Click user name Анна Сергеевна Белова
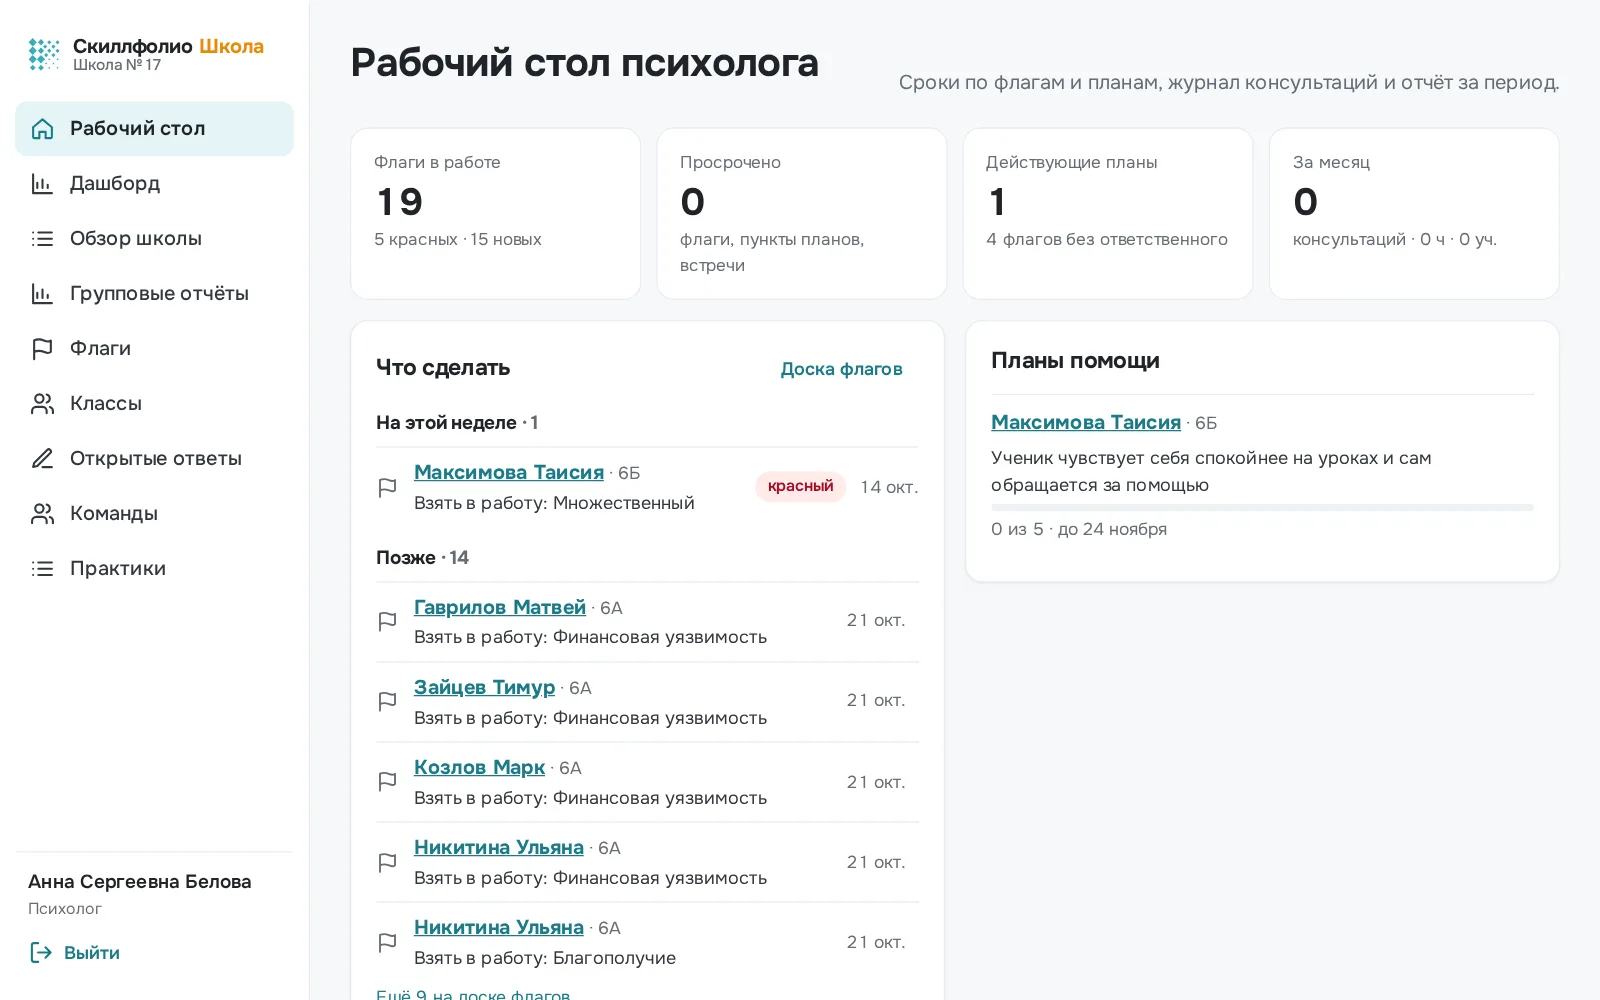1600x1000 pixels. click(140, 882)
